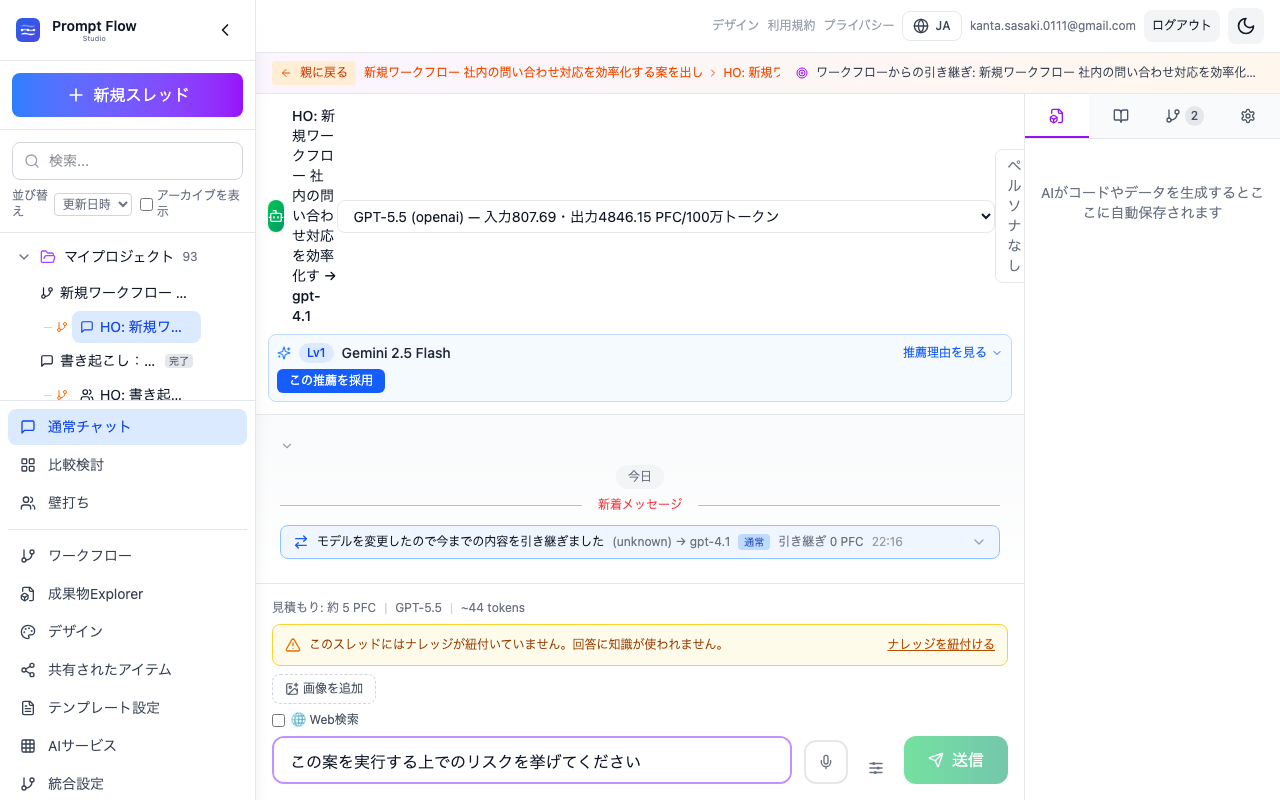Go back with 親に戻る button
The height and width of the screenshot is (800, 1280).
click(x=314, y=73)
